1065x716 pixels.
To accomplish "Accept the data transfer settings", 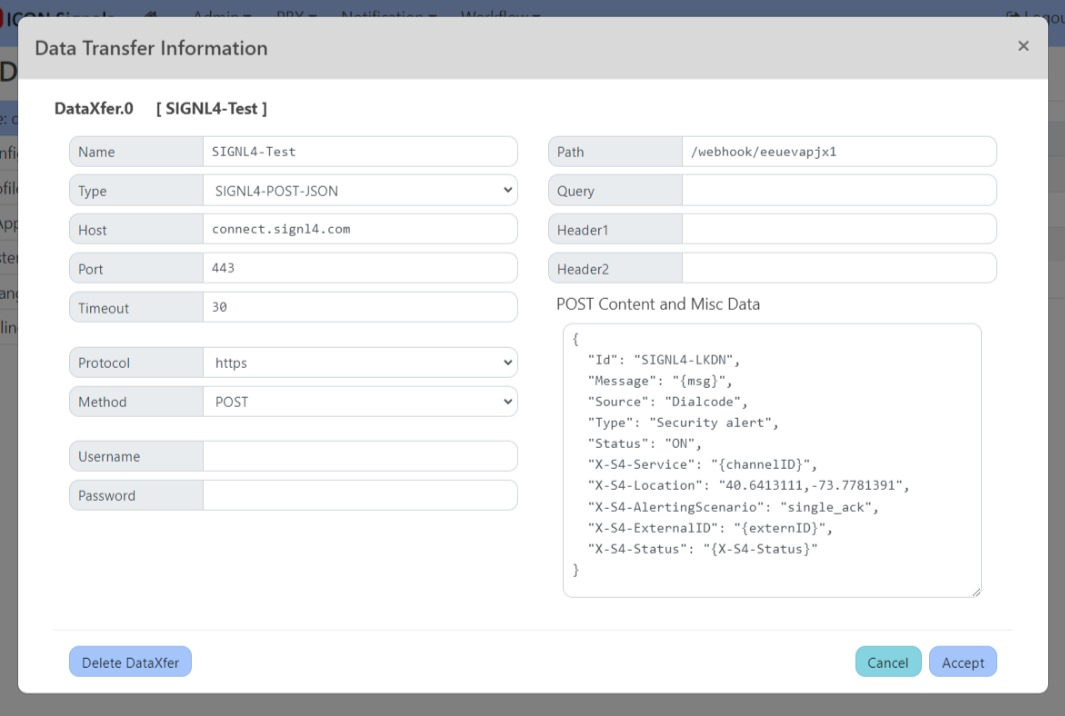I will [x=962, y=662].
